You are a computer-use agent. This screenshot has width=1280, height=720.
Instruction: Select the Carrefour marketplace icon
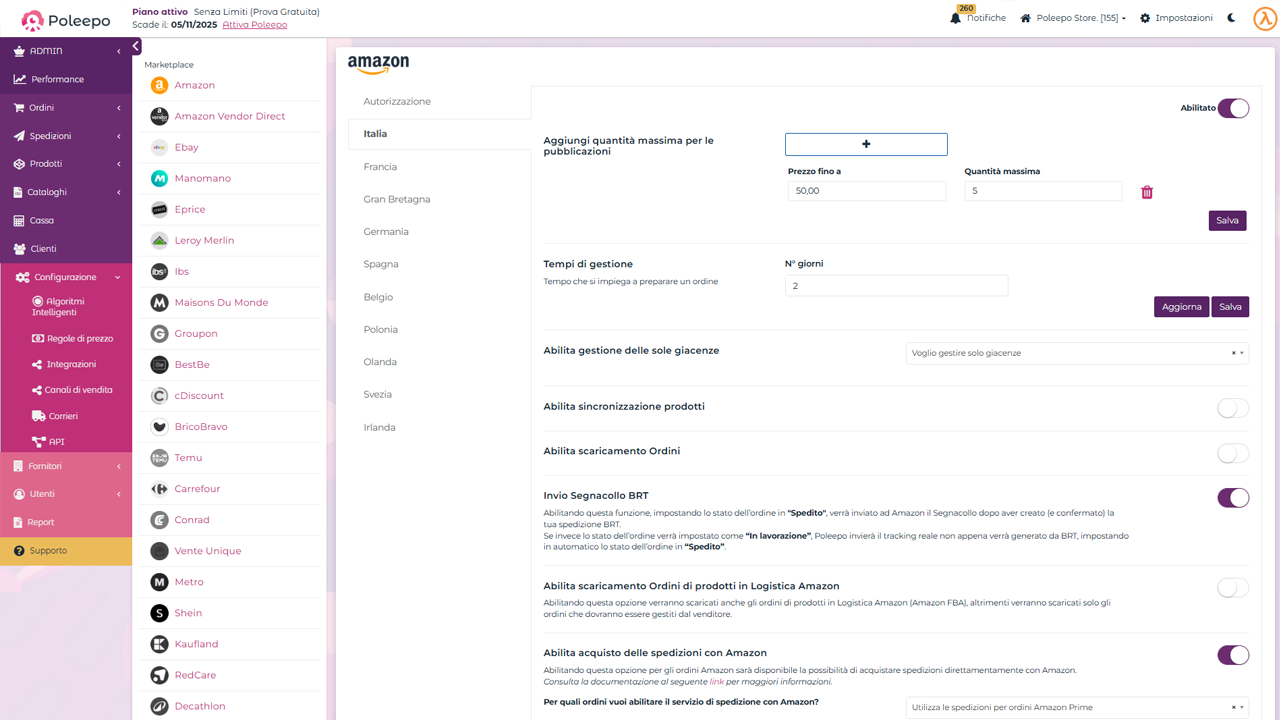click(159, 488)
